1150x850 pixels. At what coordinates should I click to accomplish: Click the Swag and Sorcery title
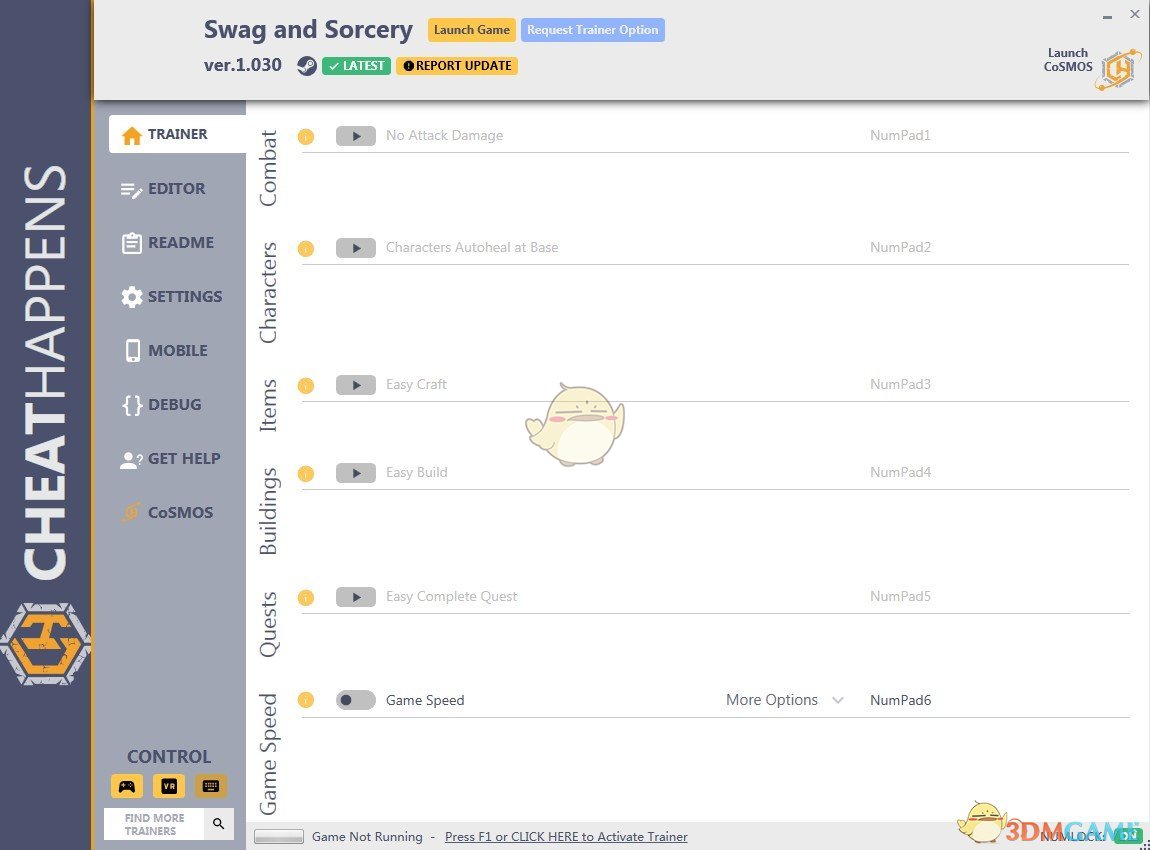(x=308, y=30)
